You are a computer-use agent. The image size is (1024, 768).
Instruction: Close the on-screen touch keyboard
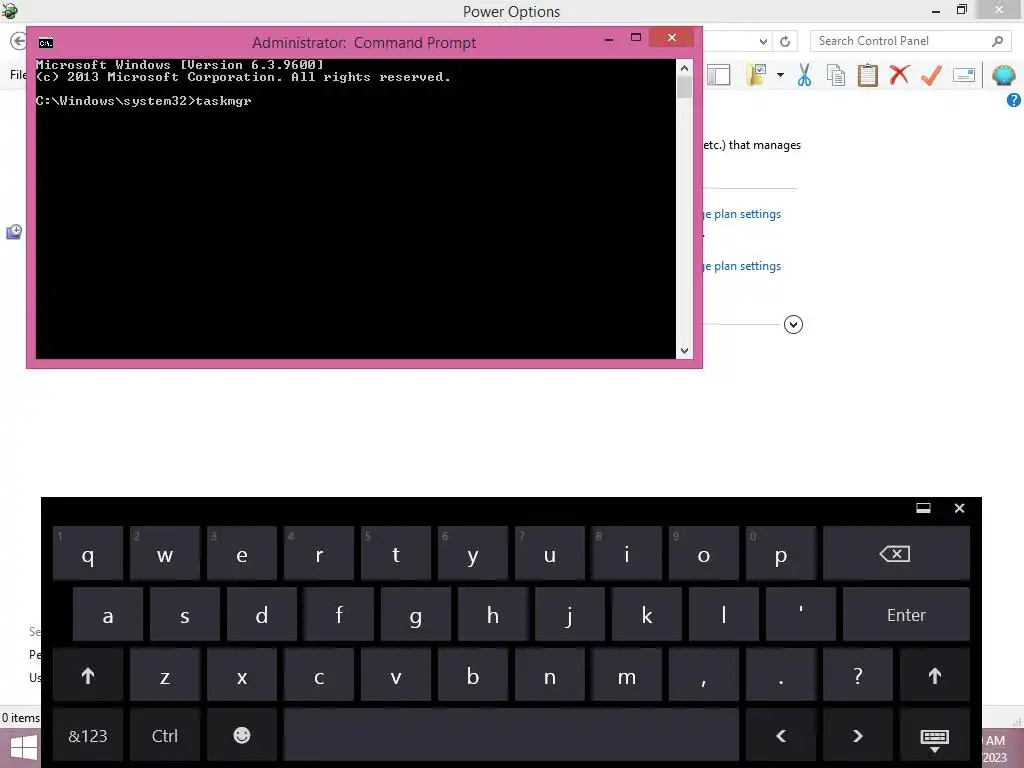tap(959, 508)
